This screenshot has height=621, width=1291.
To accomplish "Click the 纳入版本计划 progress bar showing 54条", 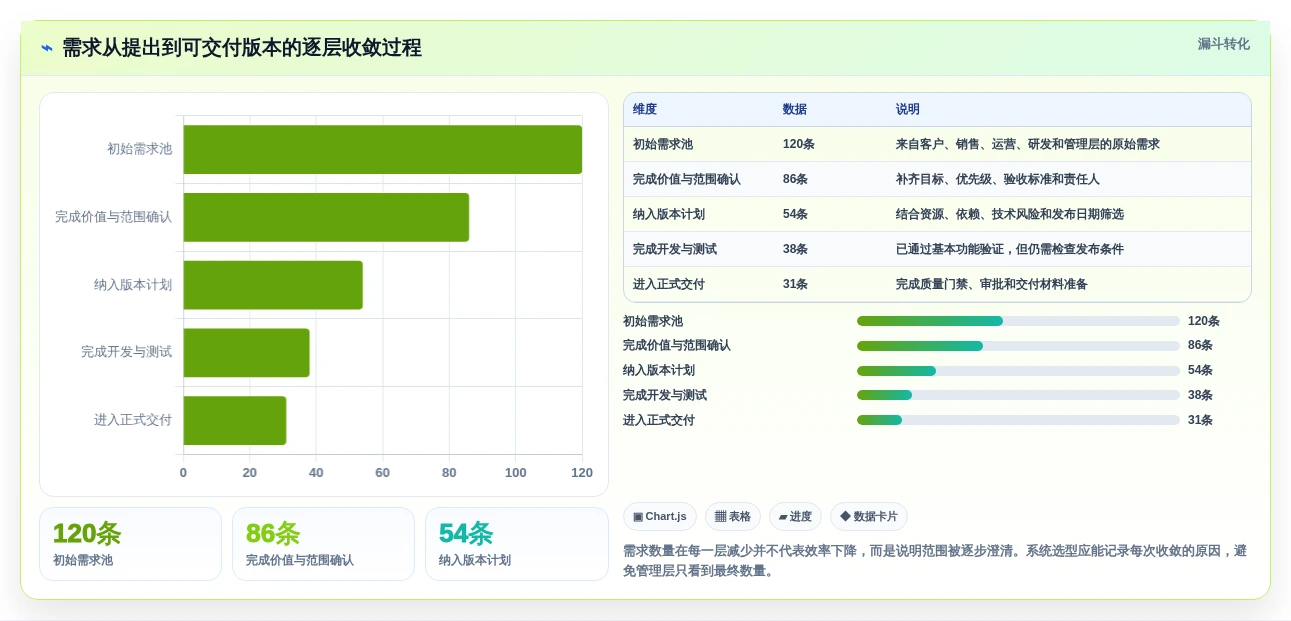I will click(1018, 371).
